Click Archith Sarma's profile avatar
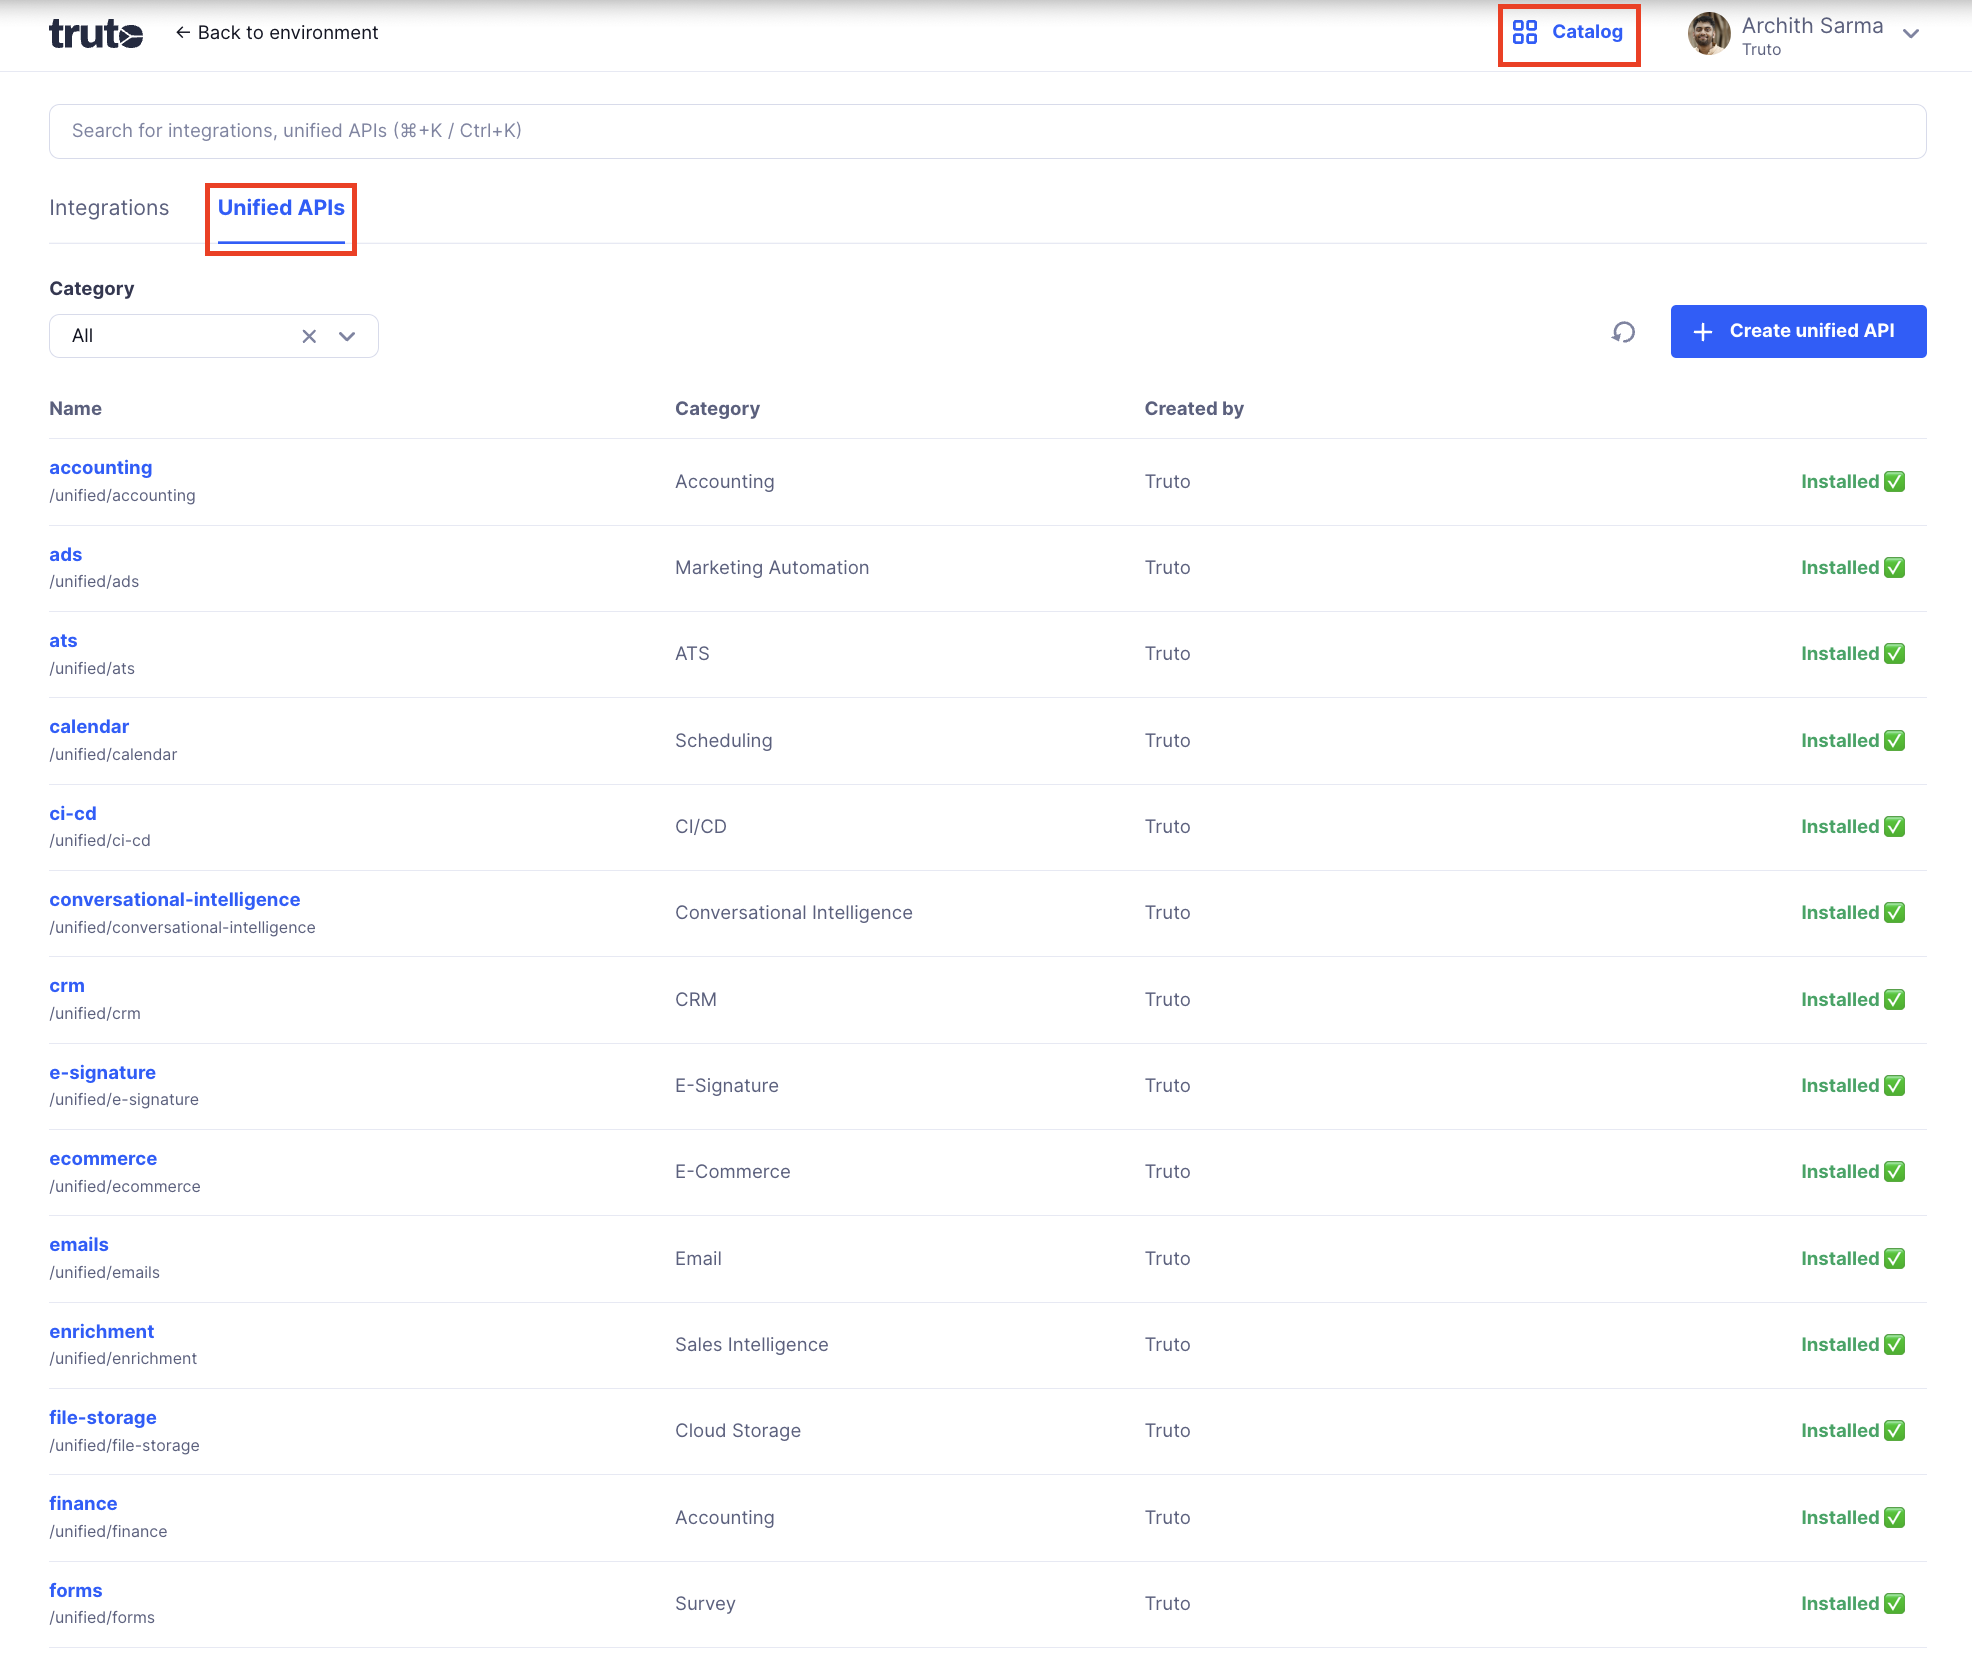1972x1660 pixels. (1709, 34)
